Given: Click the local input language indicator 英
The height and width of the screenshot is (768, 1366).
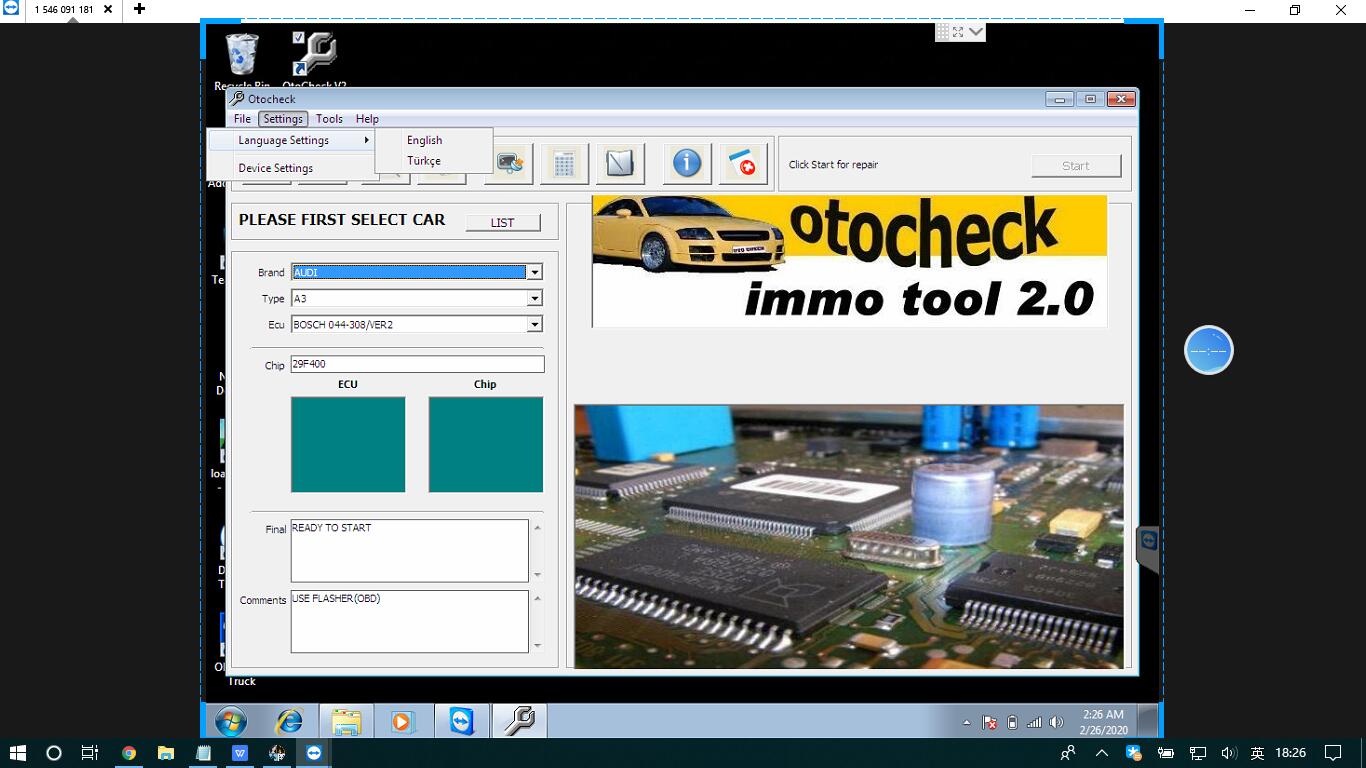Looking at the screenshot, I should (x=1257, y=752).
